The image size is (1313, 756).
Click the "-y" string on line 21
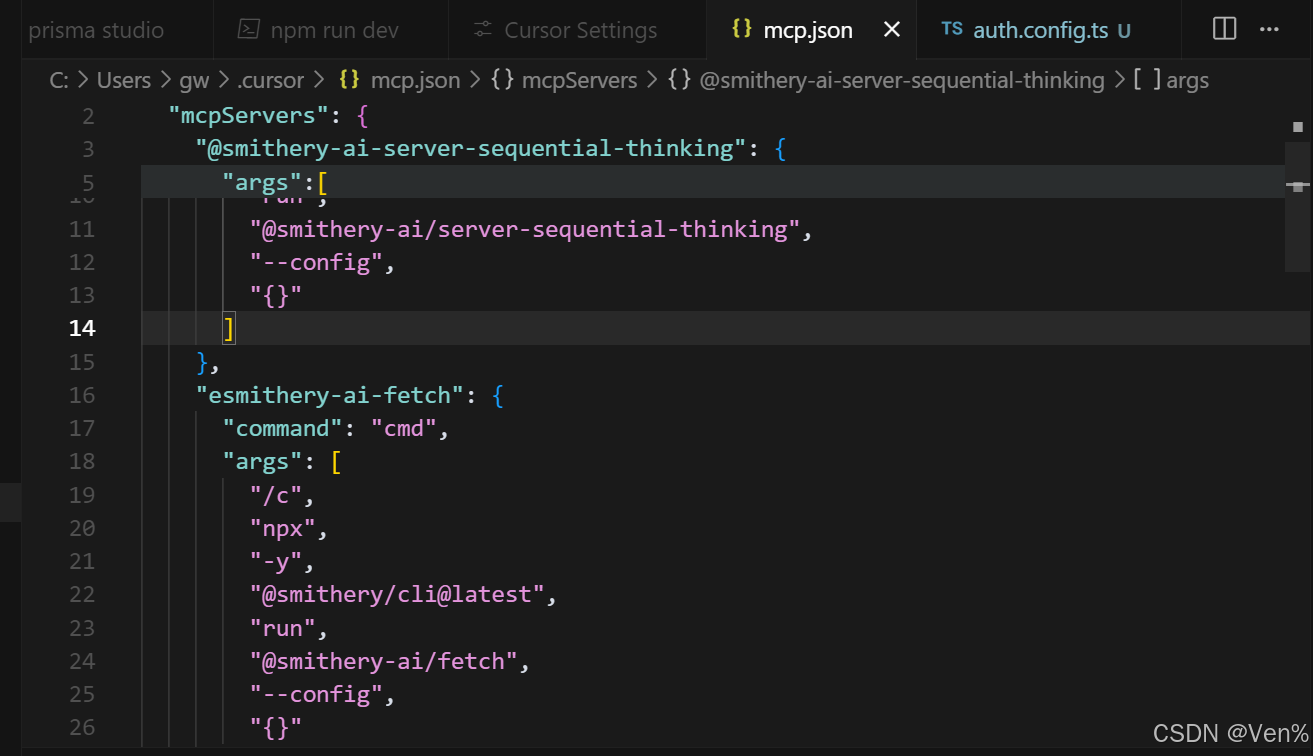276,561
